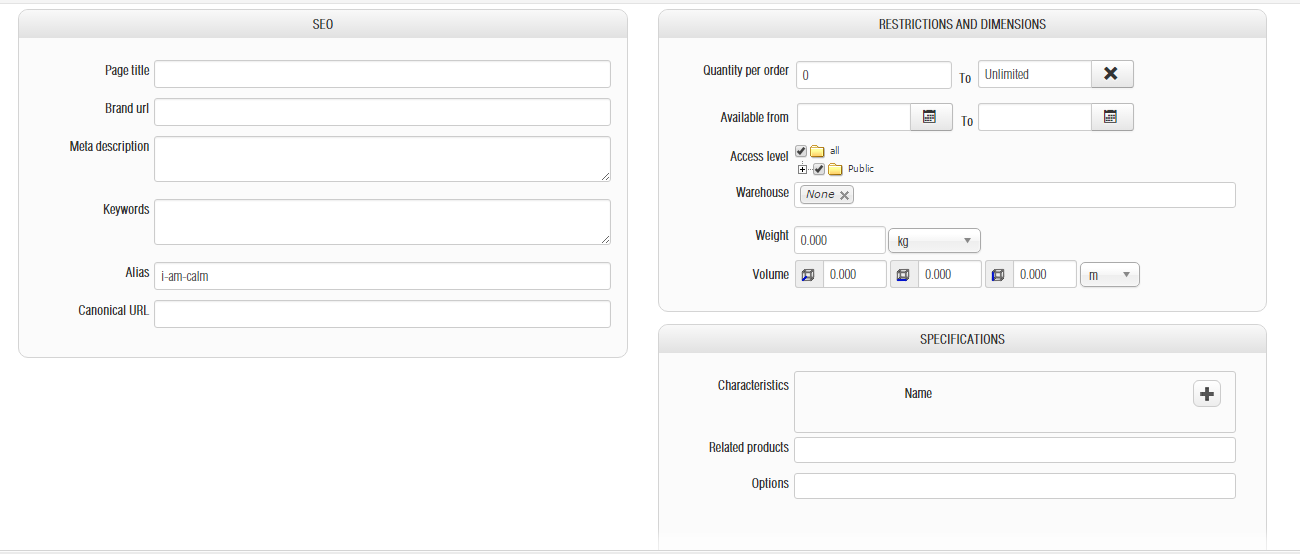Click the Public folder label in Access level
The width and height of the screenshot is (1300, 554).
coord(860,169)
